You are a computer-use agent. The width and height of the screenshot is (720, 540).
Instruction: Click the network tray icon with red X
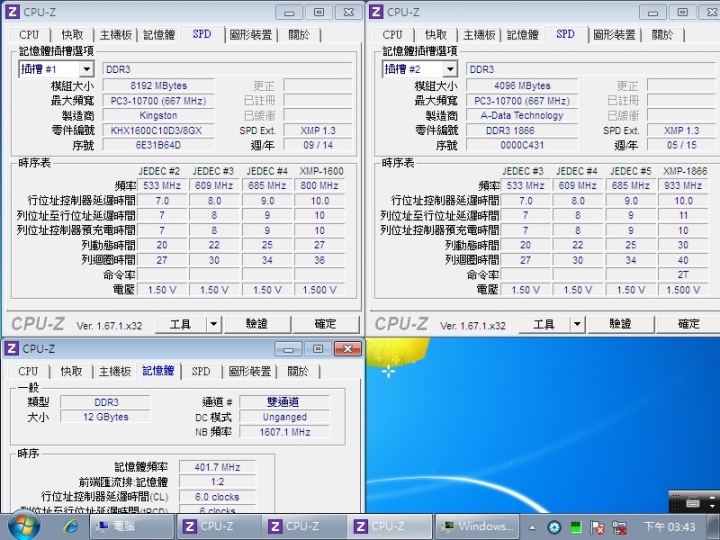[x=619, y=527]
